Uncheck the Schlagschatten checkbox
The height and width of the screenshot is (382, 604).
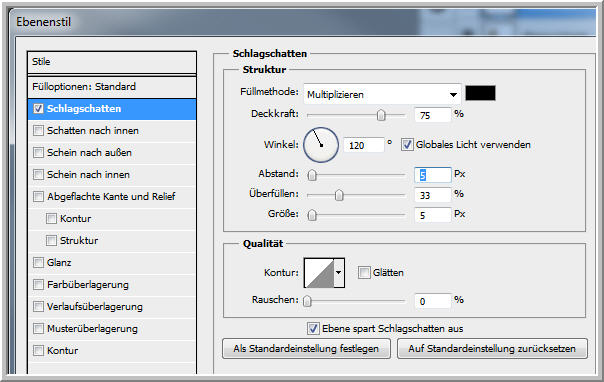pyautogui.click(x=38, y=109)
